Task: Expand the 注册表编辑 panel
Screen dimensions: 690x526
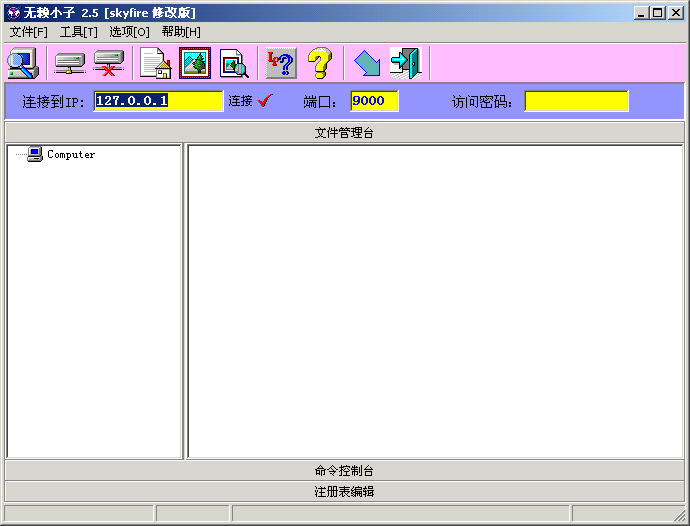Action: tap(344, 491)
